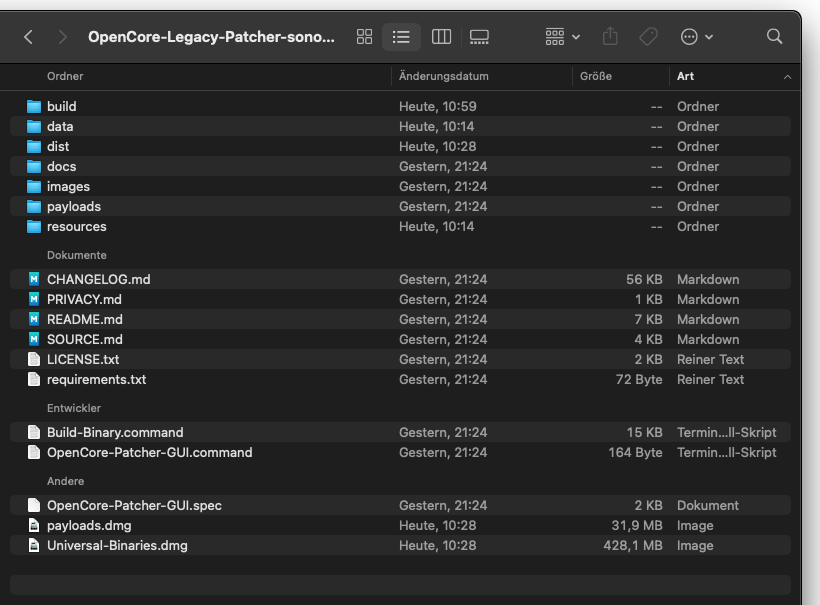Click the Heute, 10:59 date of build
Viewport: 820px width, 605px height.
[x=438, y=107]
